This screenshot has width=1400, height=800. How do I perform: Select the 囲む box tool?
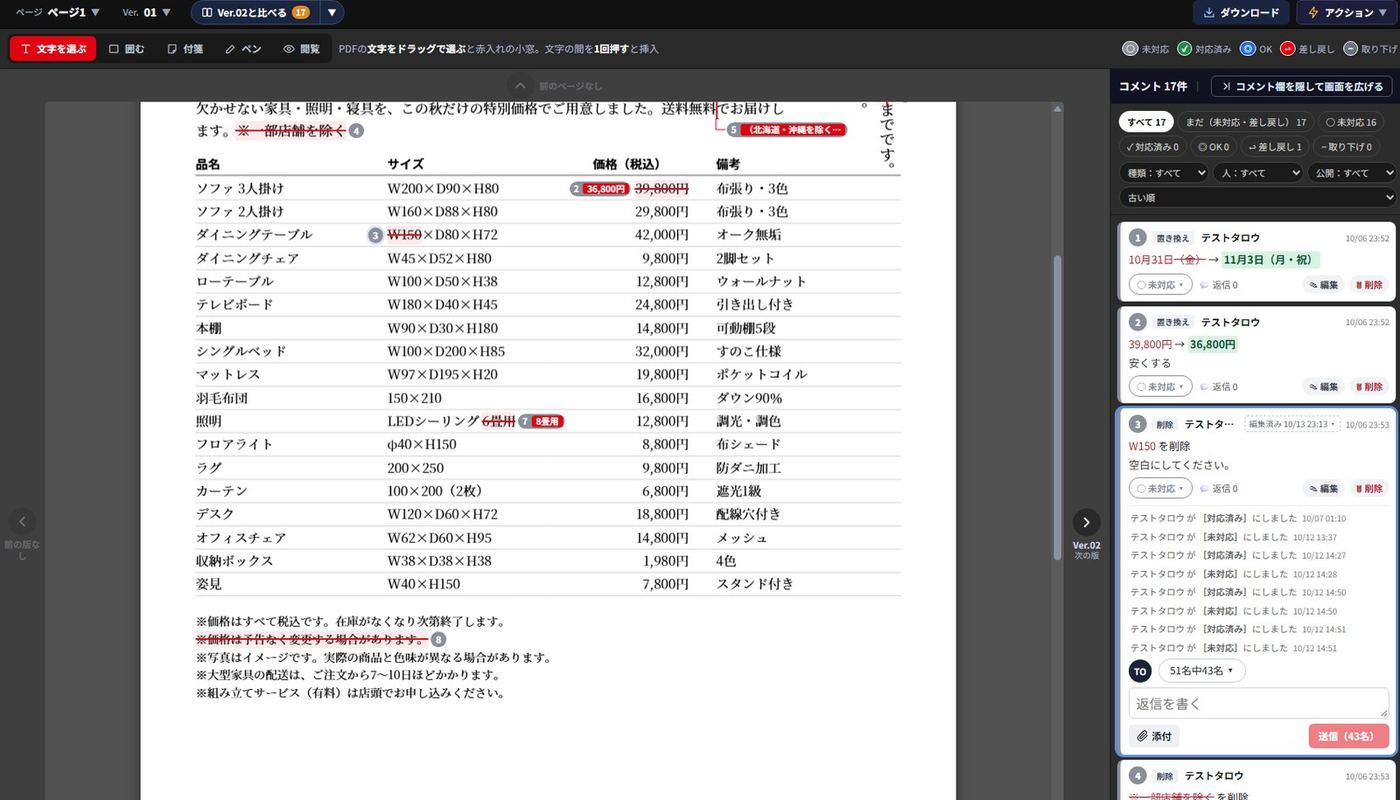point(127,48)
